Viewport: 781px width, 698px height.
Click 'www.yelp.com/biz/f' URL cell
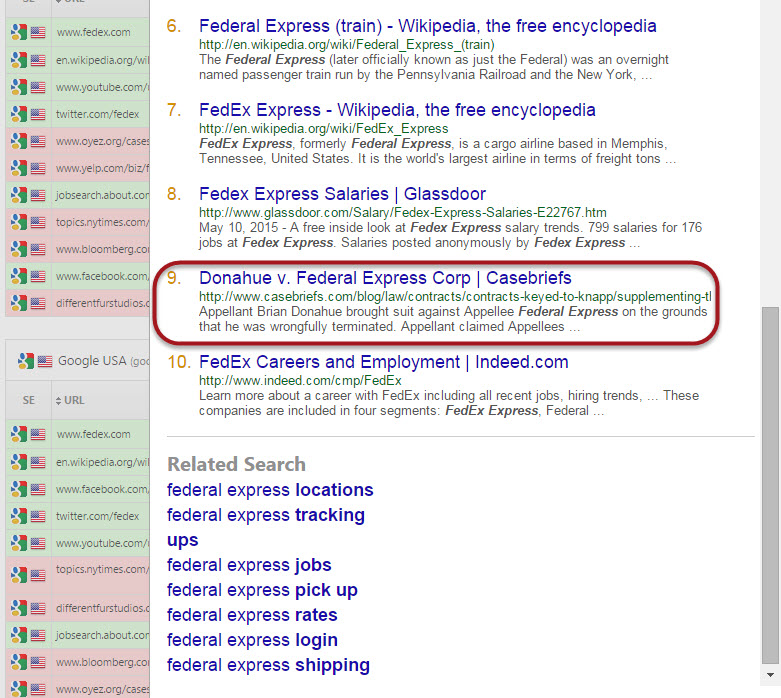(x=102, y=168)
